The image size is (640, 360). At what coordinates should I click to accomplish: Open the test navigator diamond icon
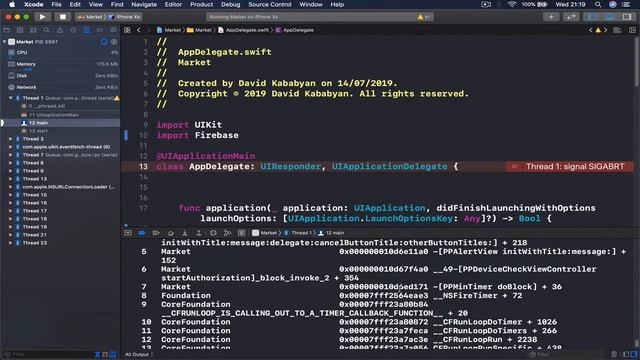(73, 30)
